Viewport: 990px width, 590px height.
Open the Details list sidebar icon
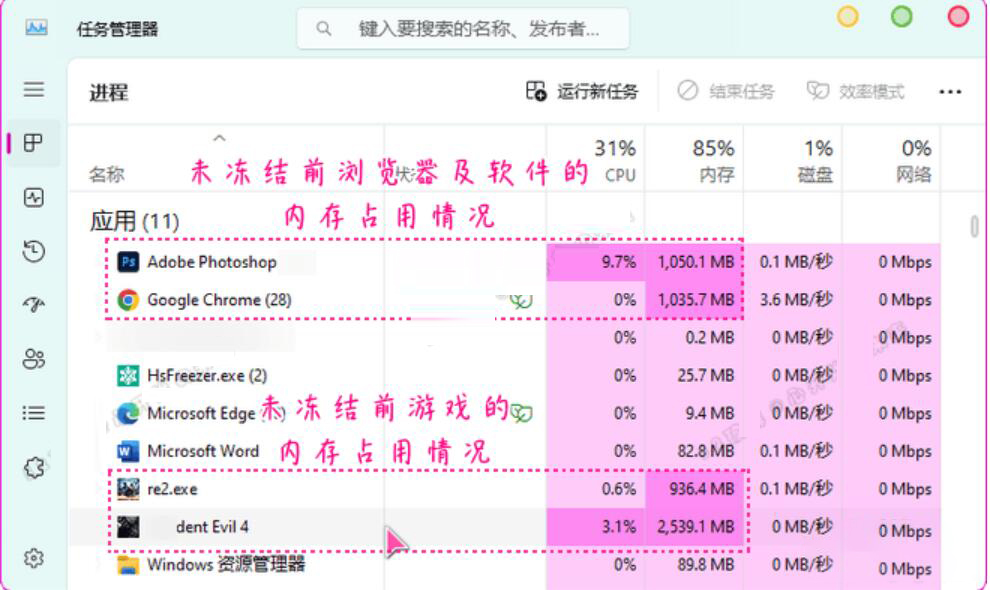(34, 413)
